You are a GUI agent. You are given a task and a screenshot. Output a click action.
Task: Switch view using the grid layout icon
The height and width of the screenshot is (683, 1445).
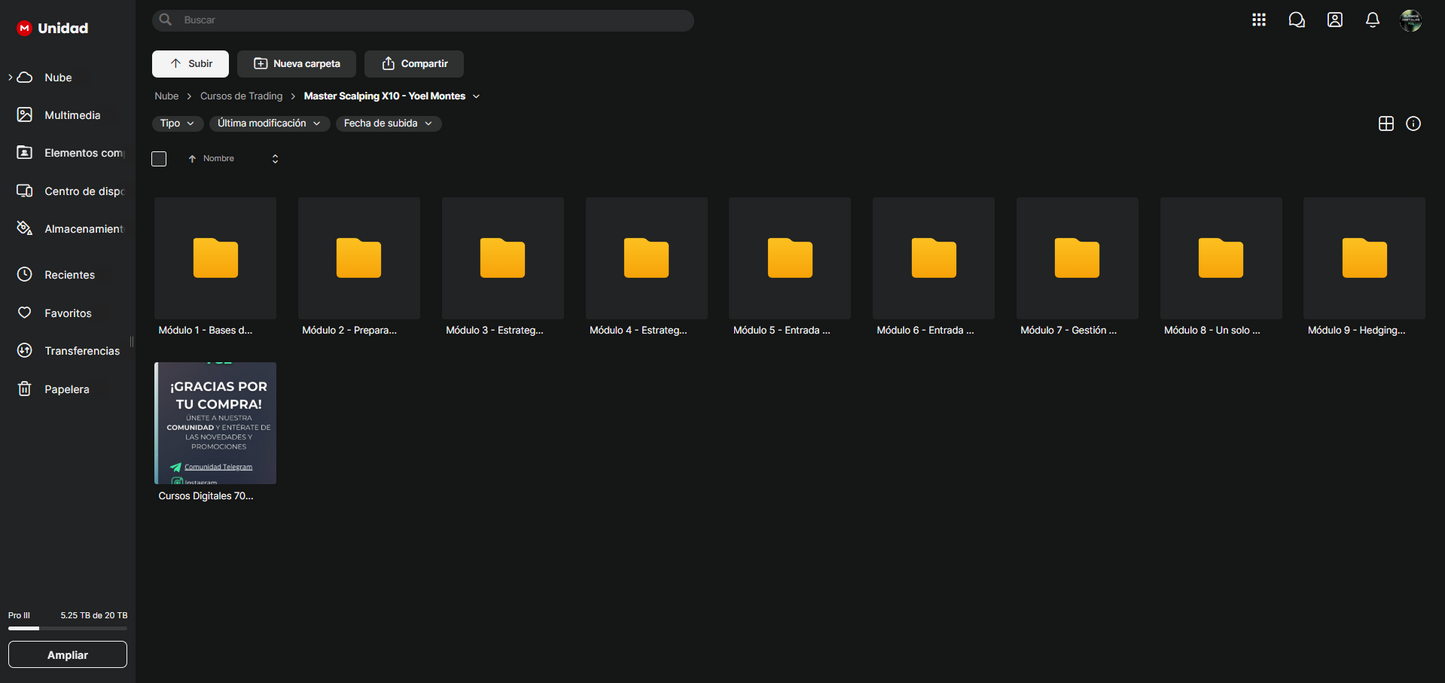(x=1386, y=124)
